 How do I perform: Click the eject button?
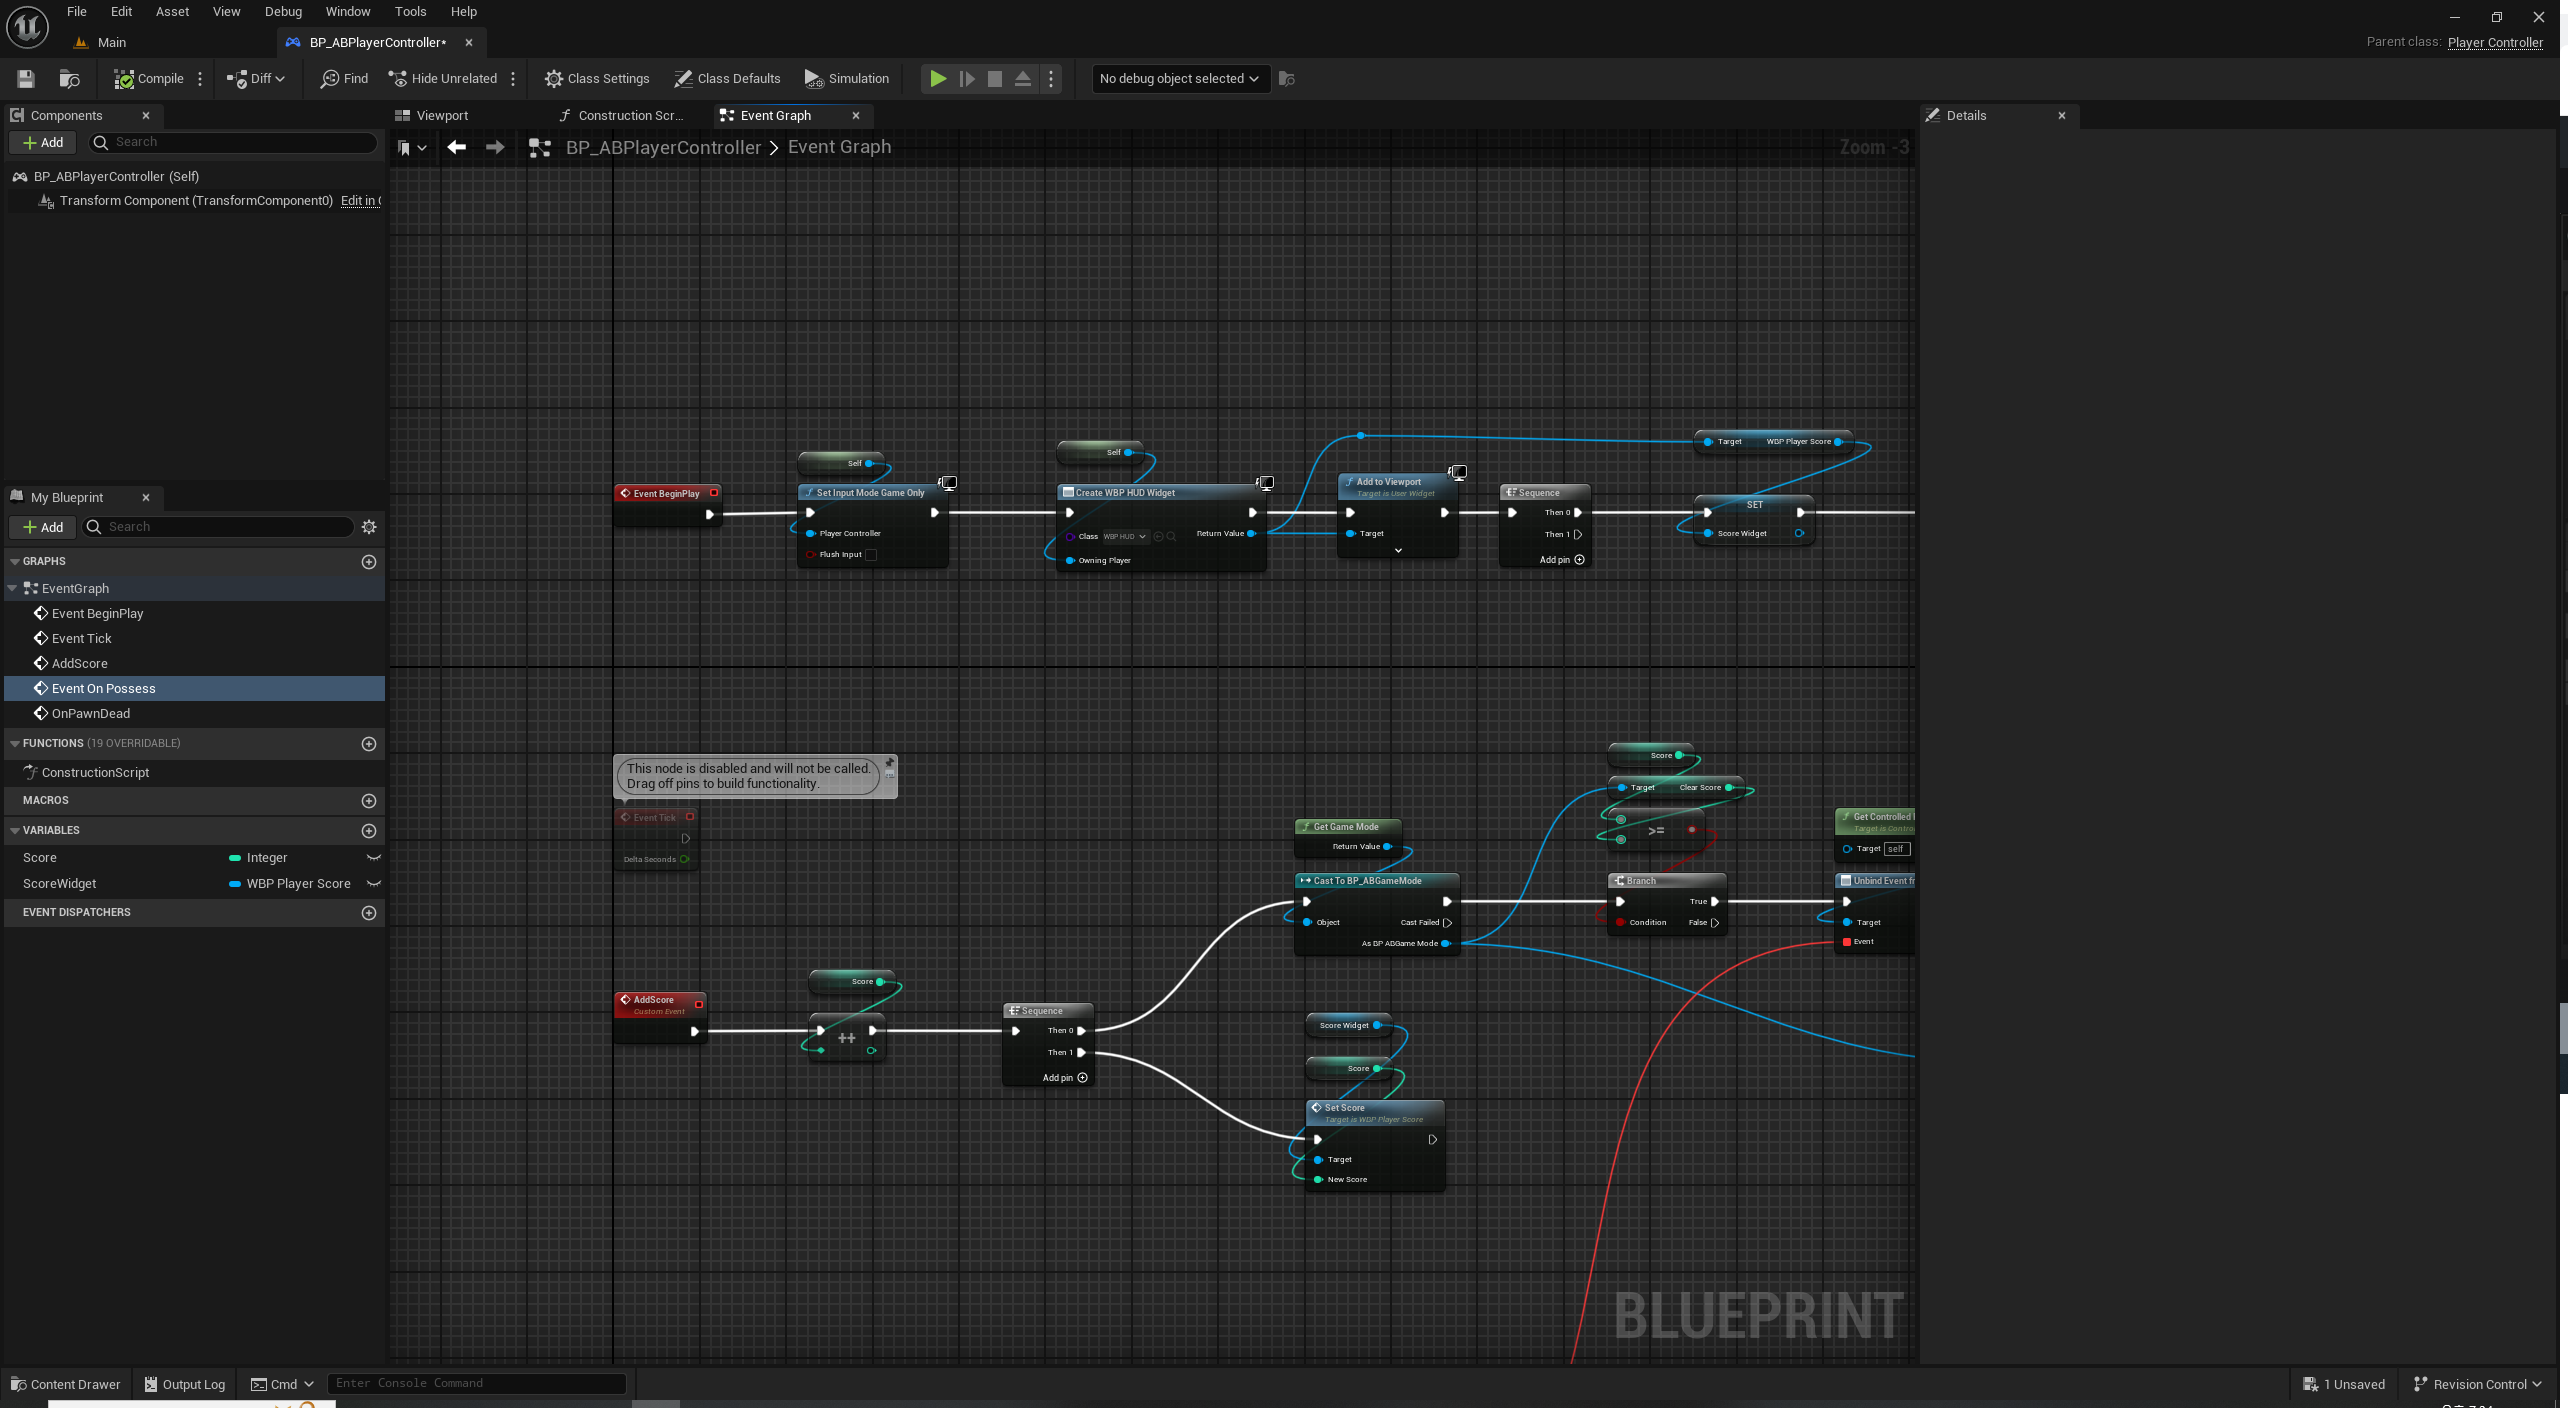coord(1023,79)
